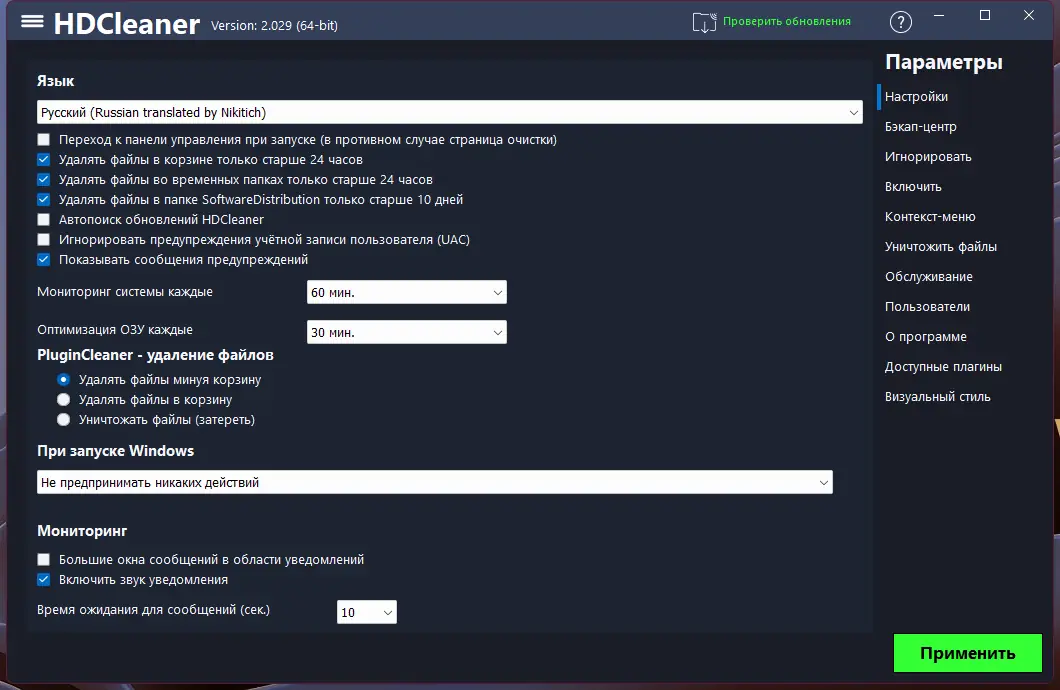The height and width of the screenshot is (690, 1060).
Task: Uncheck Удалять файлы во временных папках
Action: [x=44, y=180]
